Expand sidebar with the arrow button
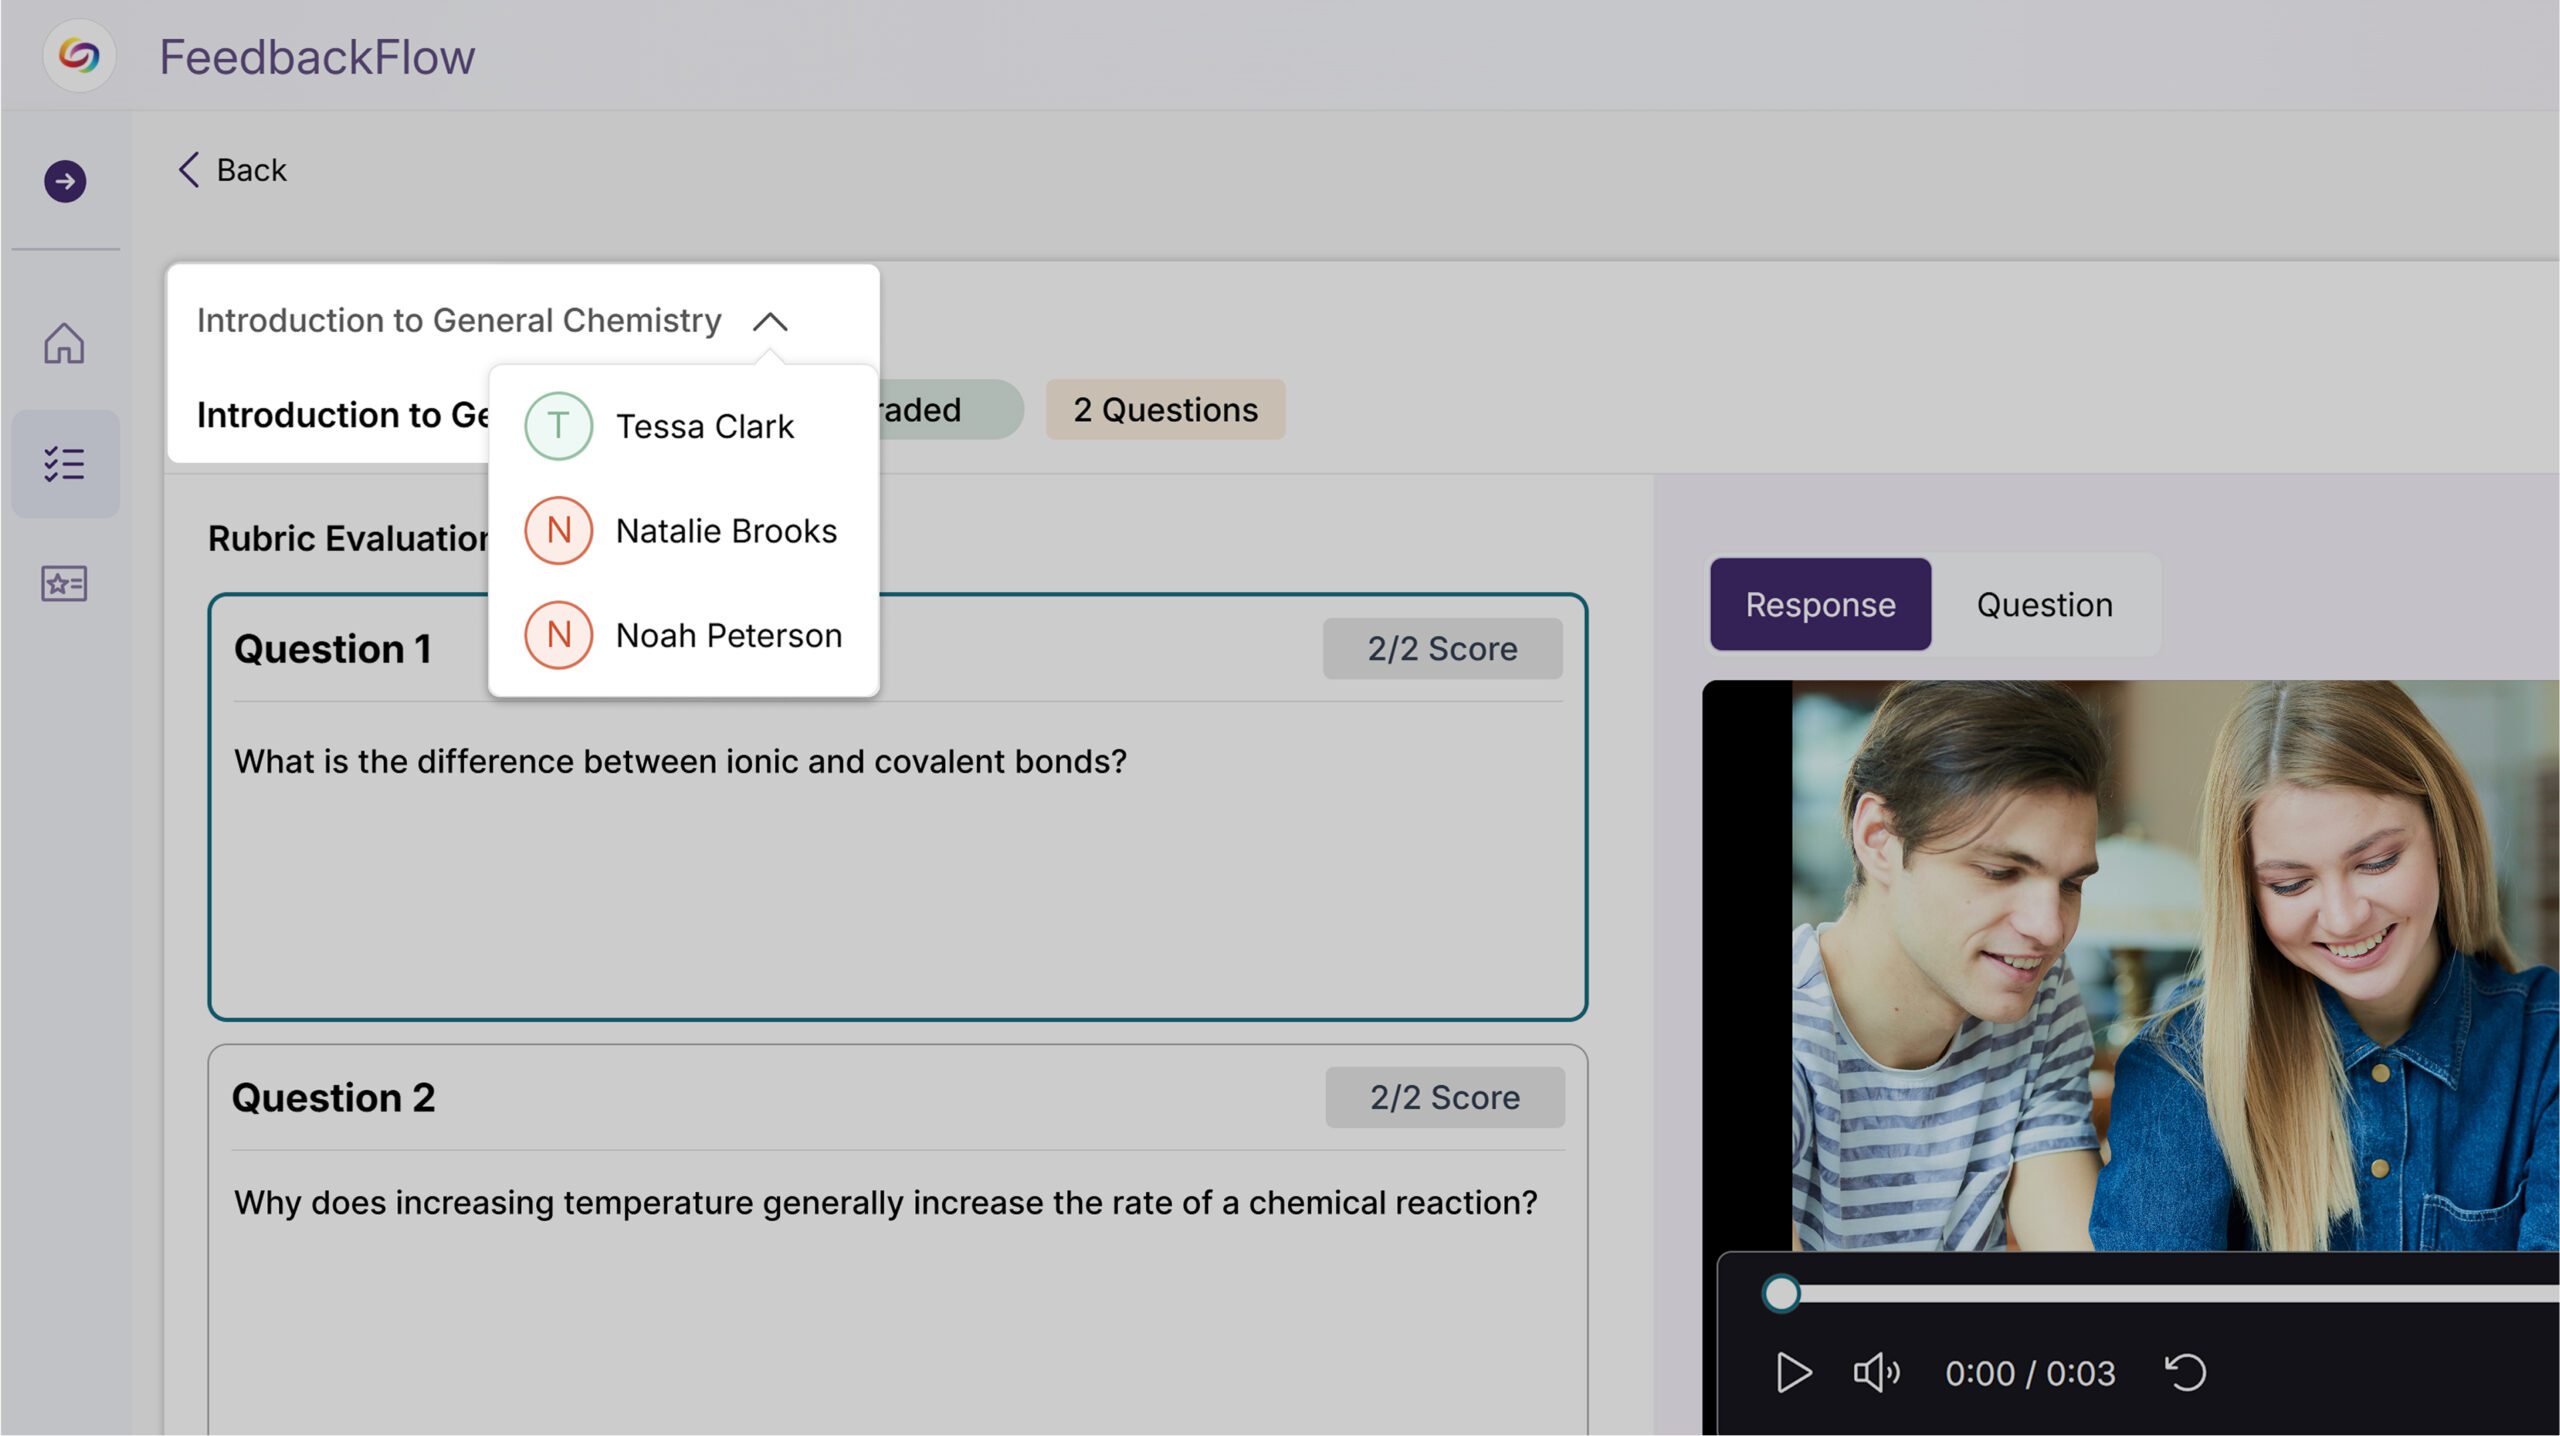This screenshot has width=2560, height=1436. [65, 181]
